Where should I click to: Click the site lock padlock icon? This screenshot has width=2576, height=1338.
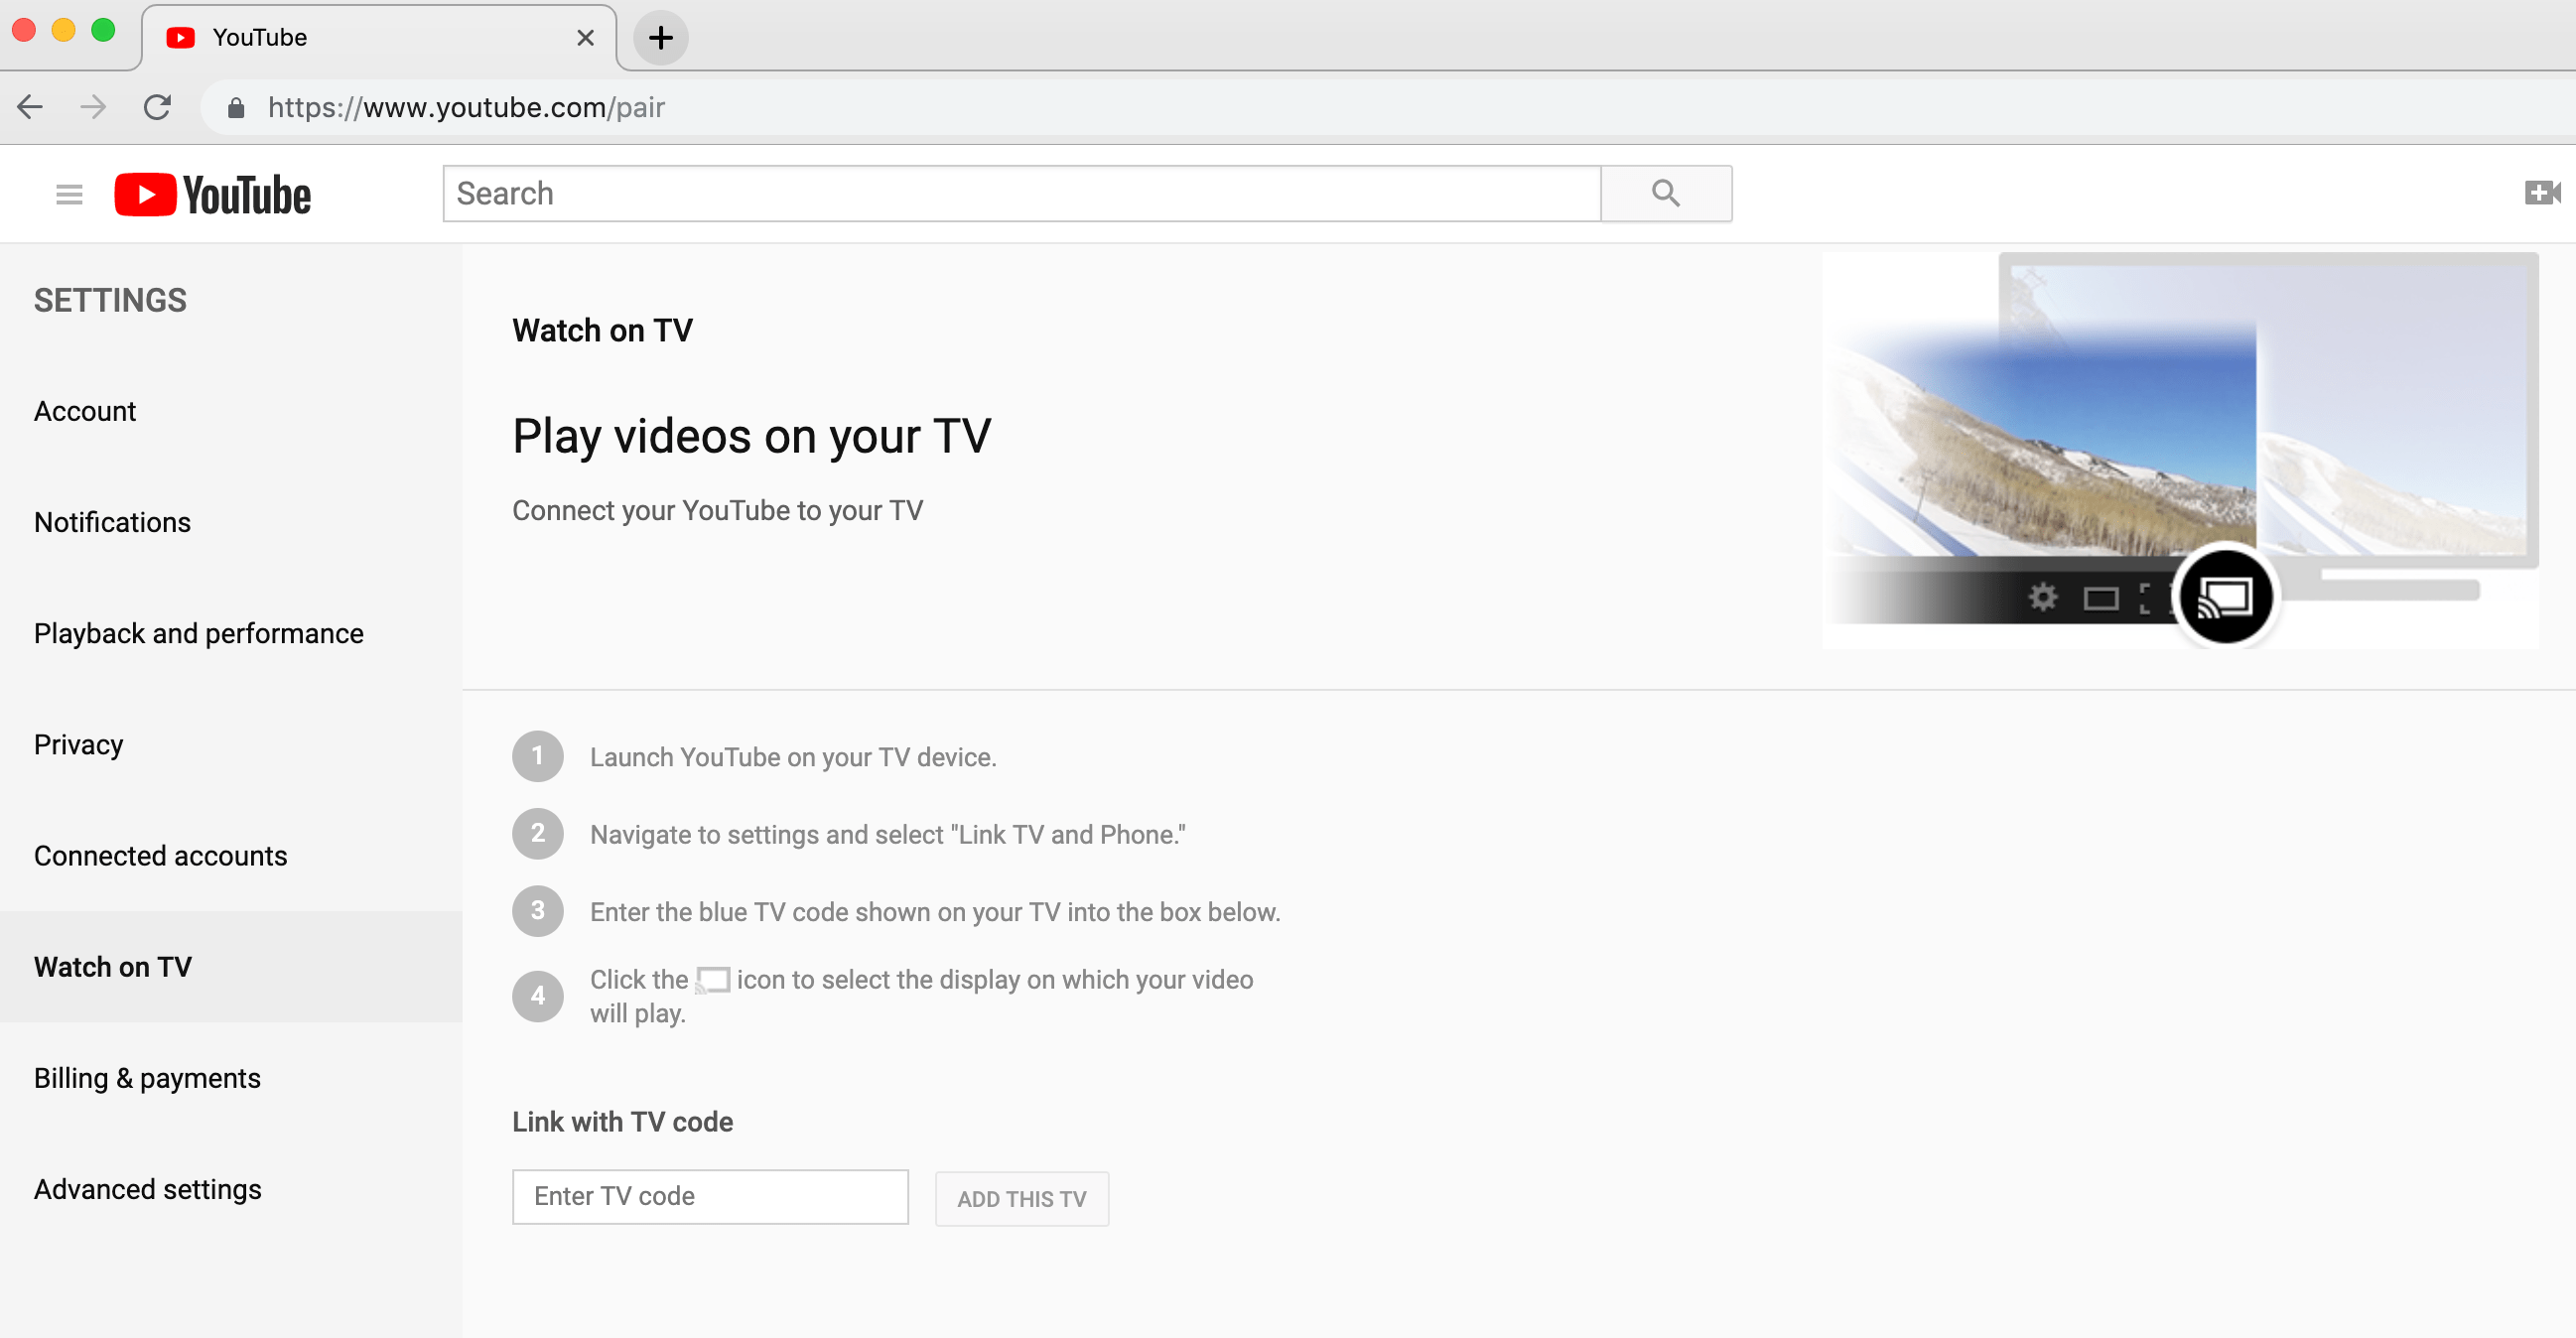(x=236, y=108)
